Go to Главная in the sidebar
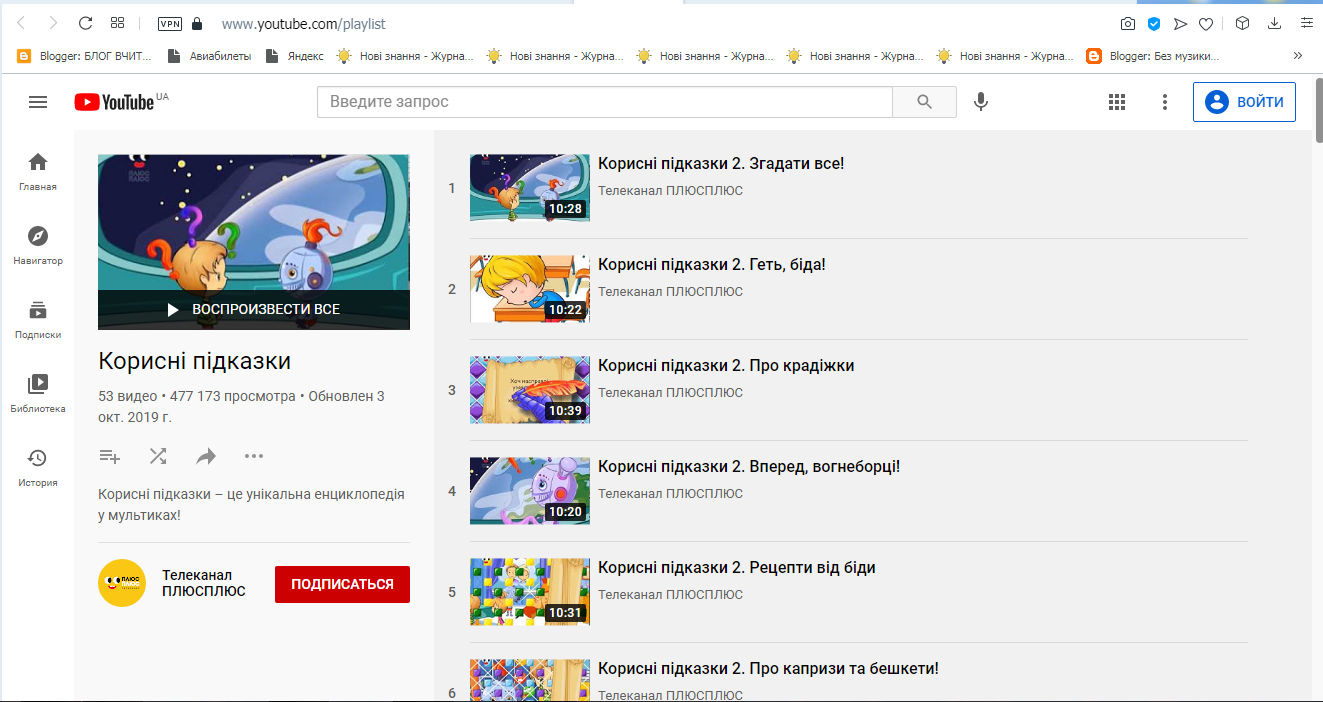 37,171
